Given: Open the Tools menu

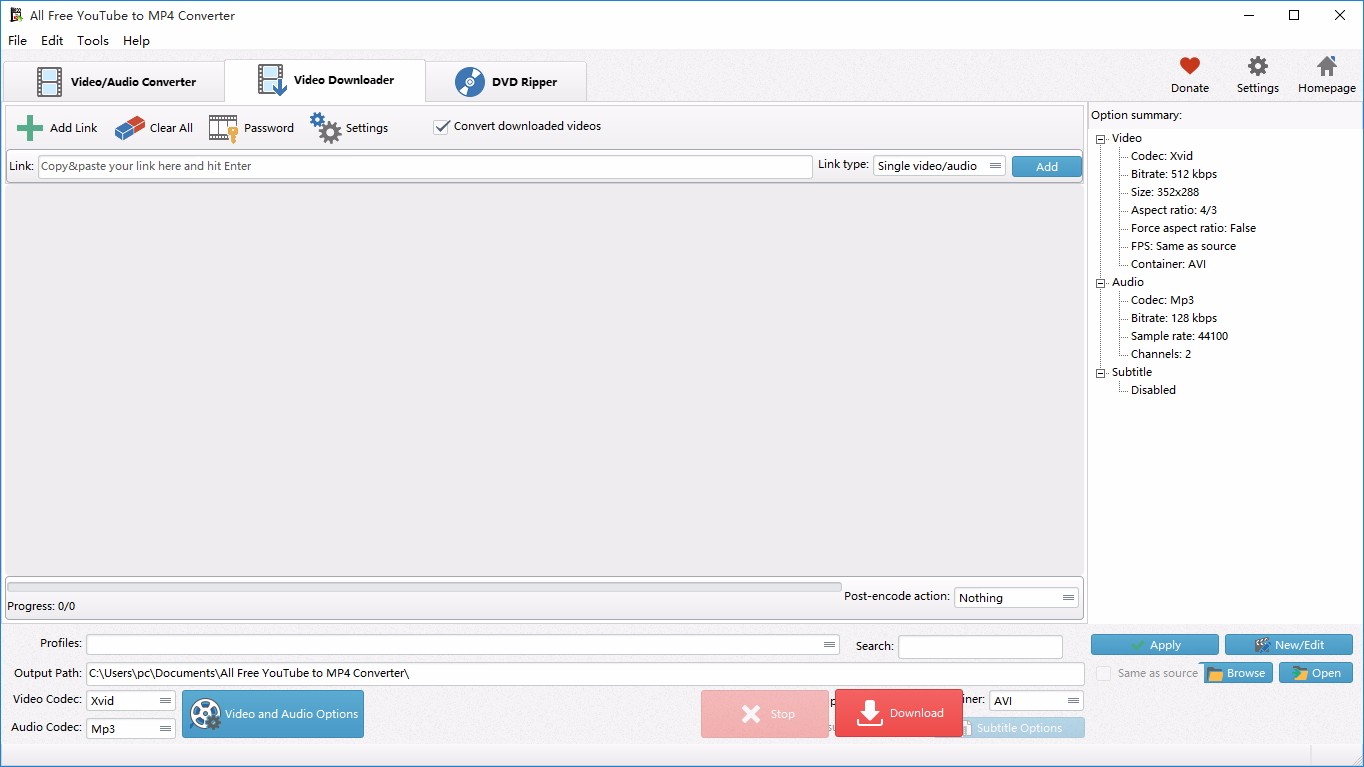Looking at the screenshot, I should (x=93, y=41).
